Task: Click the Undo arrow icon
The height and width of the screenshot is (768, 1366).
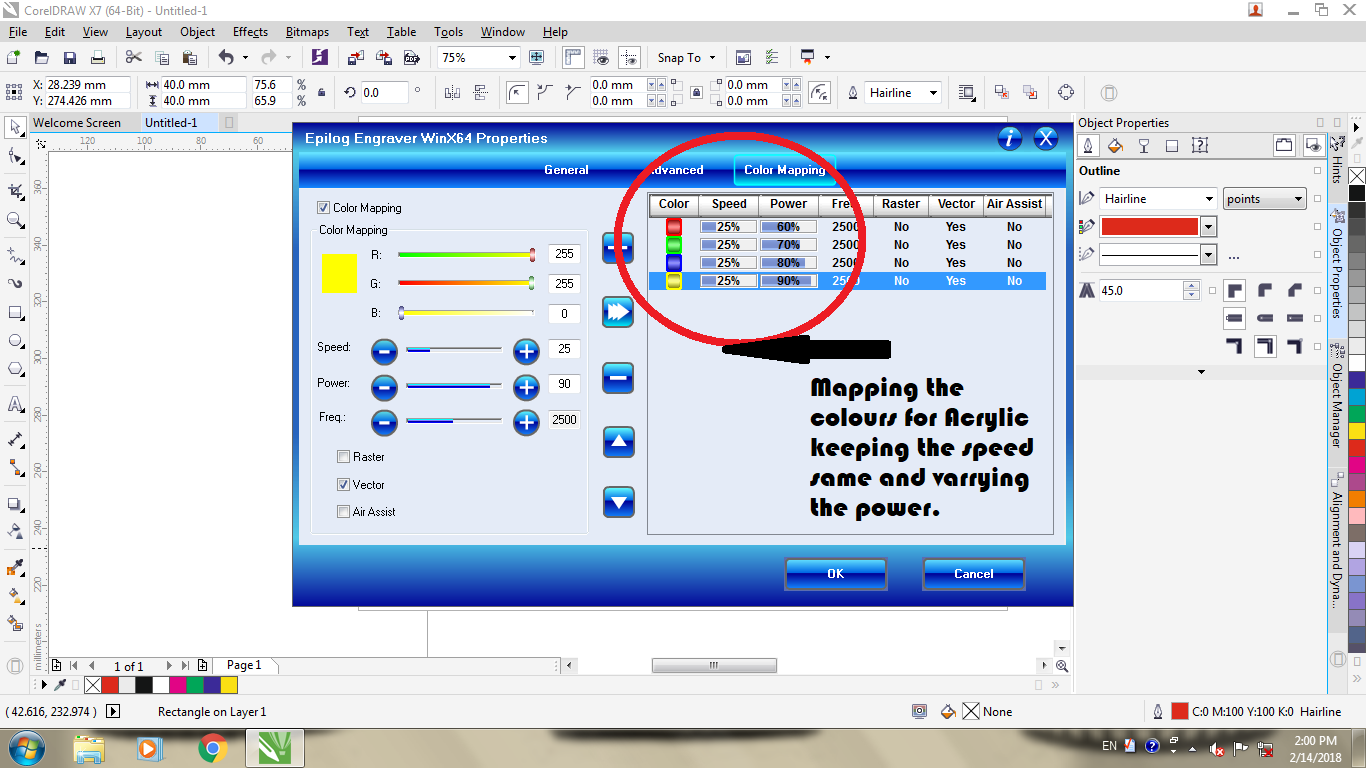Action: (x=226, y=58)
